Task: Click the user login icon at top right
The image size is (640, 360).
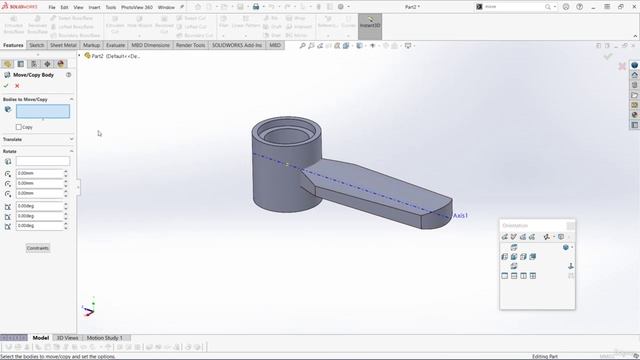Action: pyautogui.click(x=566, y=7)
